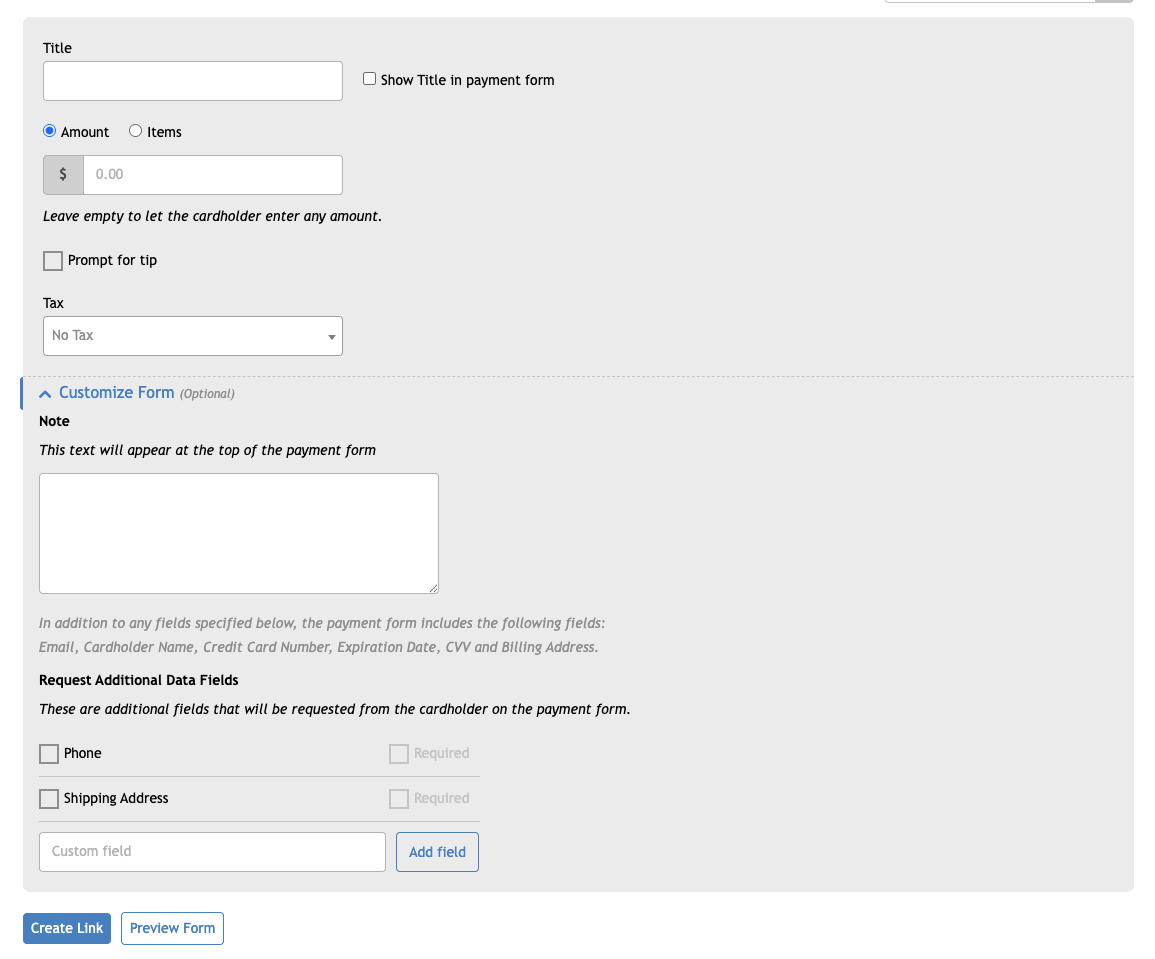
Task: Focus the Title text input
Action: [193, 81]
